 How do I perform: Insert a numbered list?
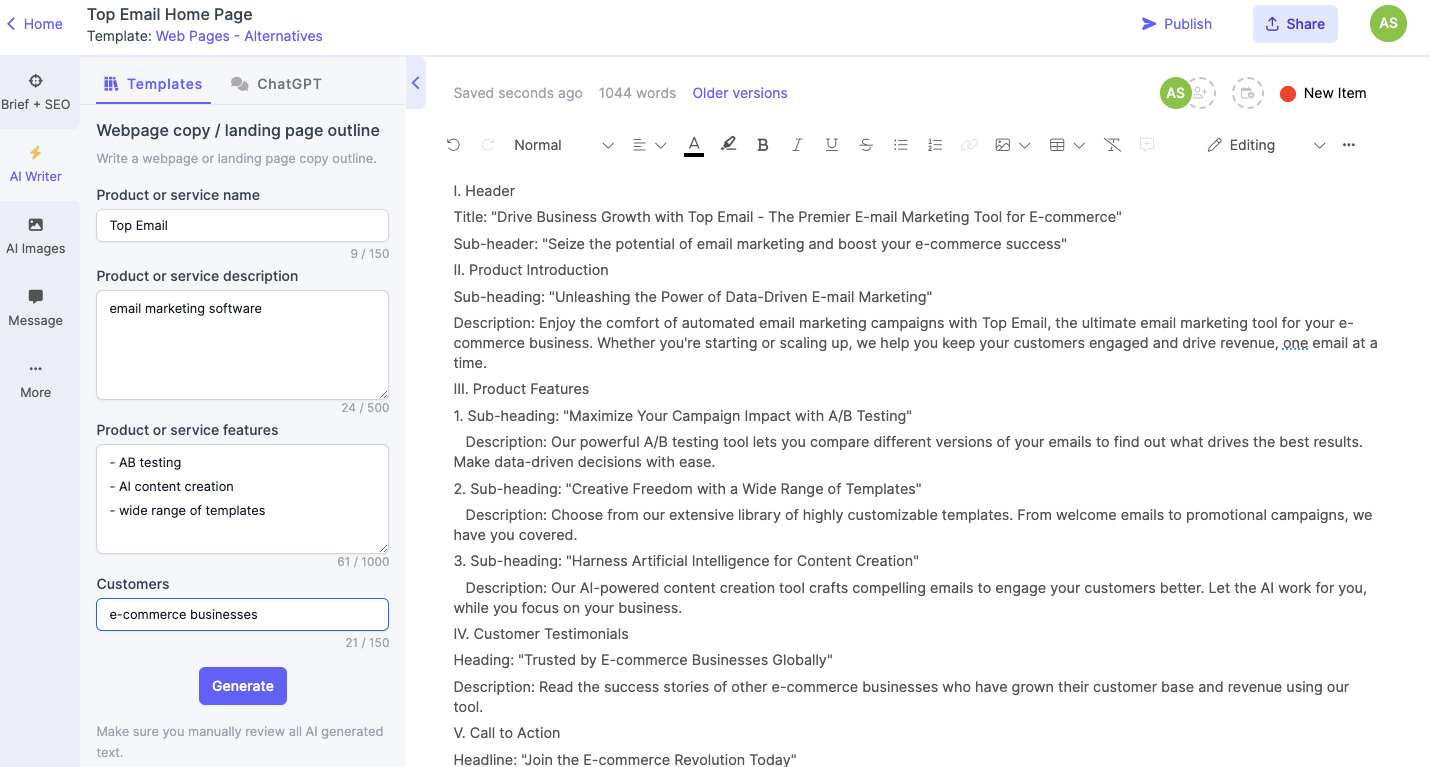coord(935,145)
